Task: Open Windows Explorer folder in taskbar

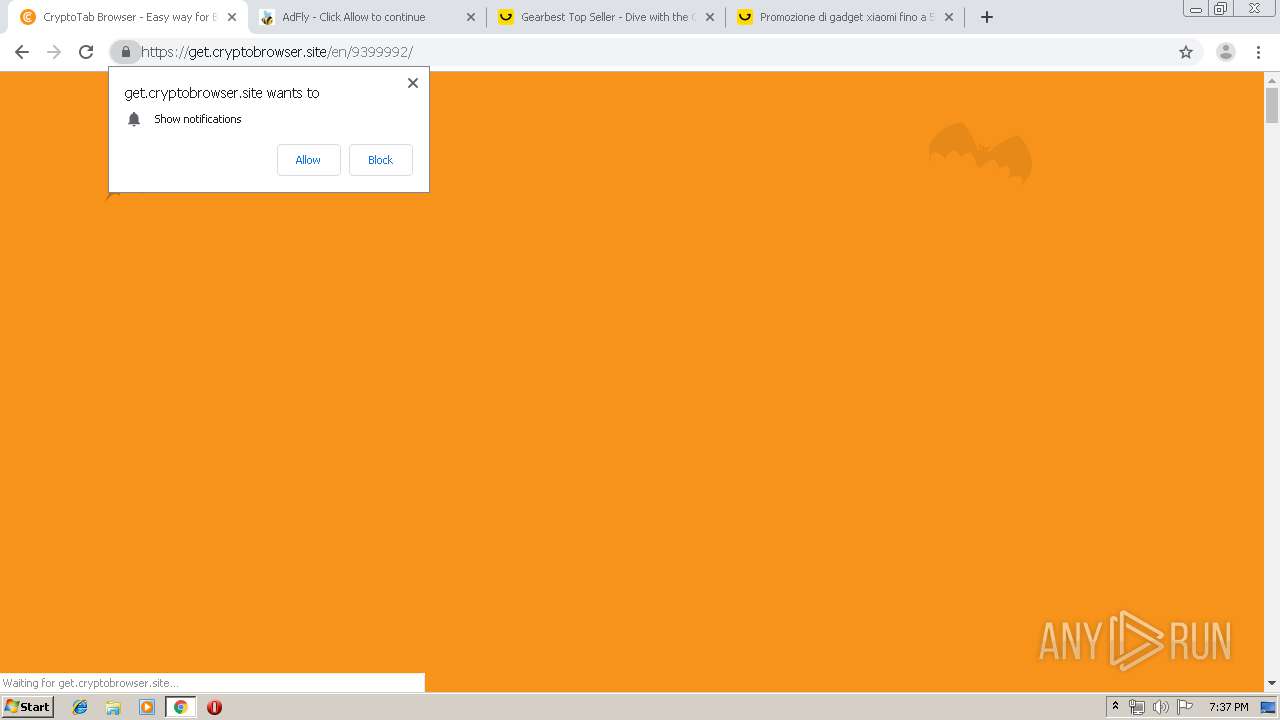Action: tap(113, 707)
